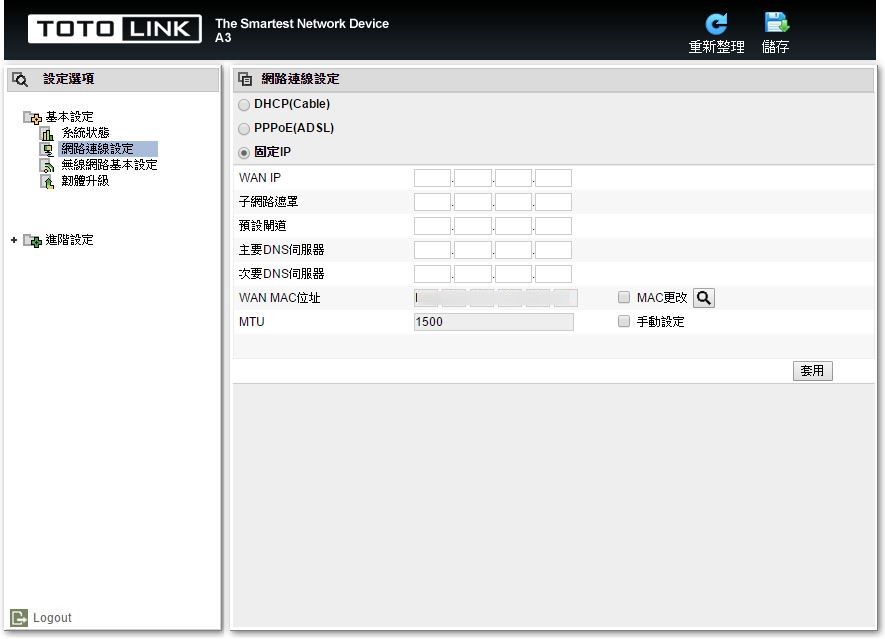
Task: Click the TOTO LINK logo
Action: pos(115,29)
